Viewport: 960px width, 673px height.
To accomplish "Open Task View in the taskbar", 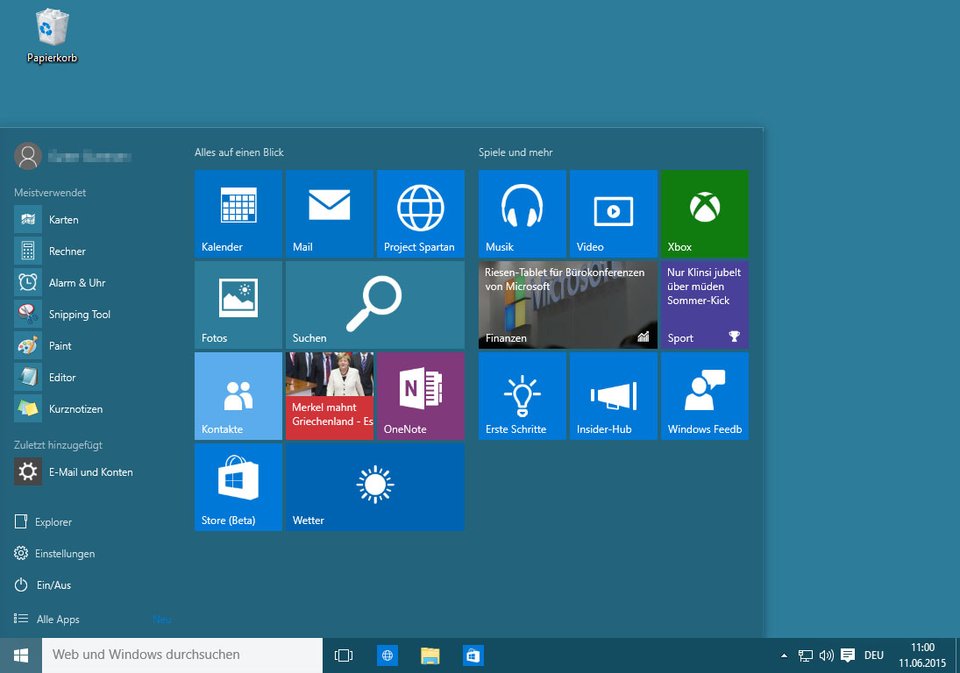I will pyautogui.click(x=343, y=655).
